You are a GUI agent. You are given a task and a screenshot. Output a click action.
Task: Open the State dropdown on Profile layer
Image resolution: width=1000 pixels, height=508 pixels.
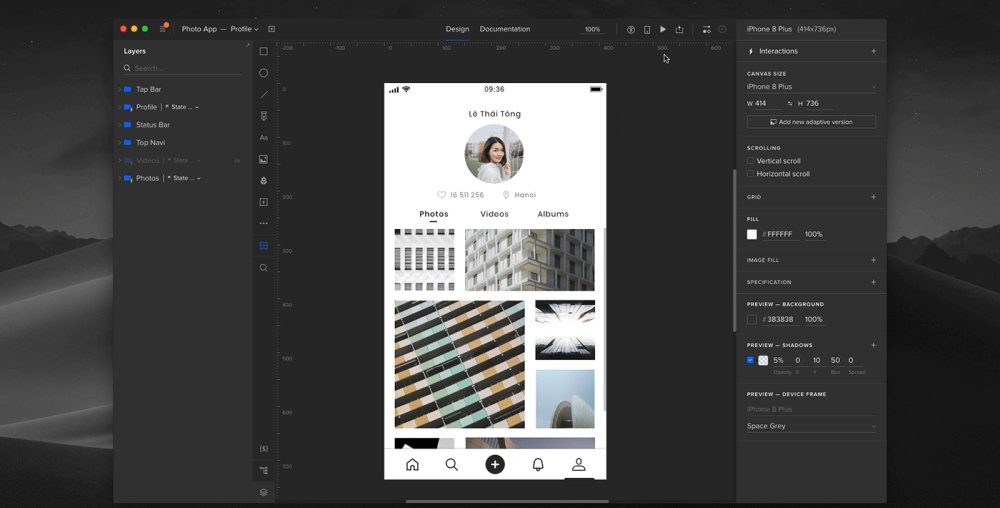pyautogui.click(x=184, y=107)
